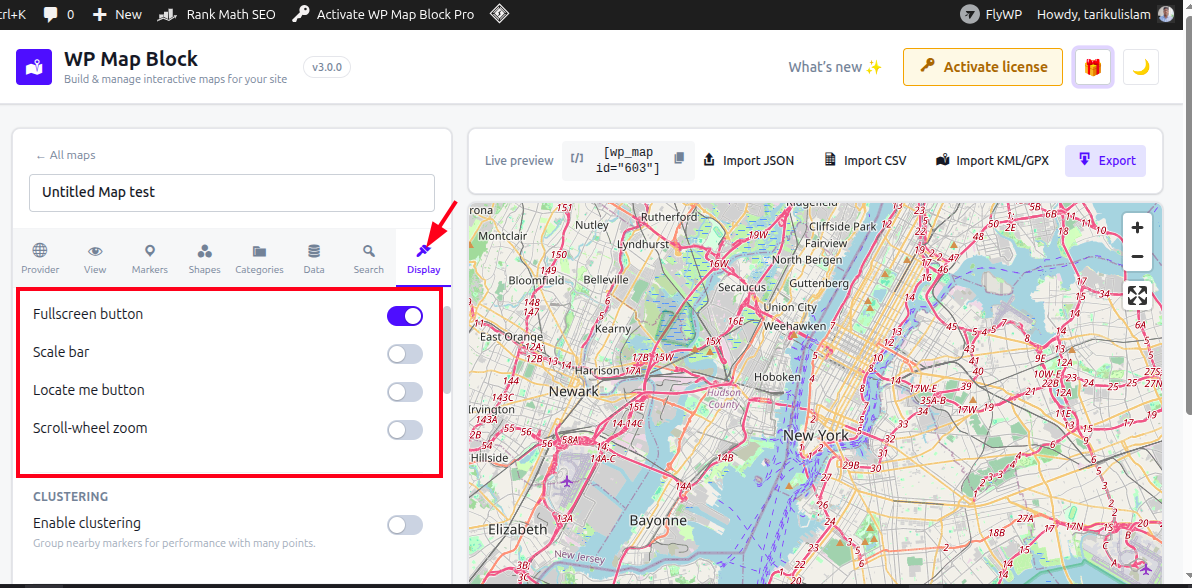Open the gift box icon button
1192x588 pixels.
tap(1092, 67)
